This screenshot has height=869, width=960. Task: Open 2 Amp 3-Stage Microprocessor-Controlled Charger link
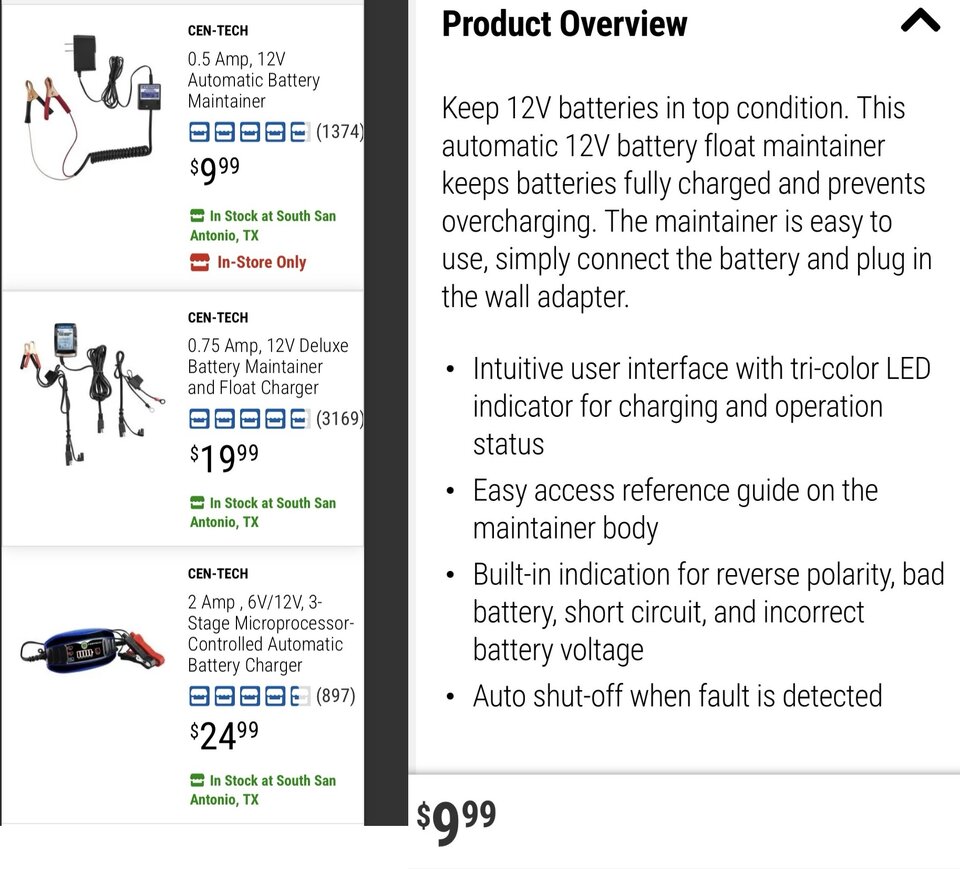pos(271,634)
